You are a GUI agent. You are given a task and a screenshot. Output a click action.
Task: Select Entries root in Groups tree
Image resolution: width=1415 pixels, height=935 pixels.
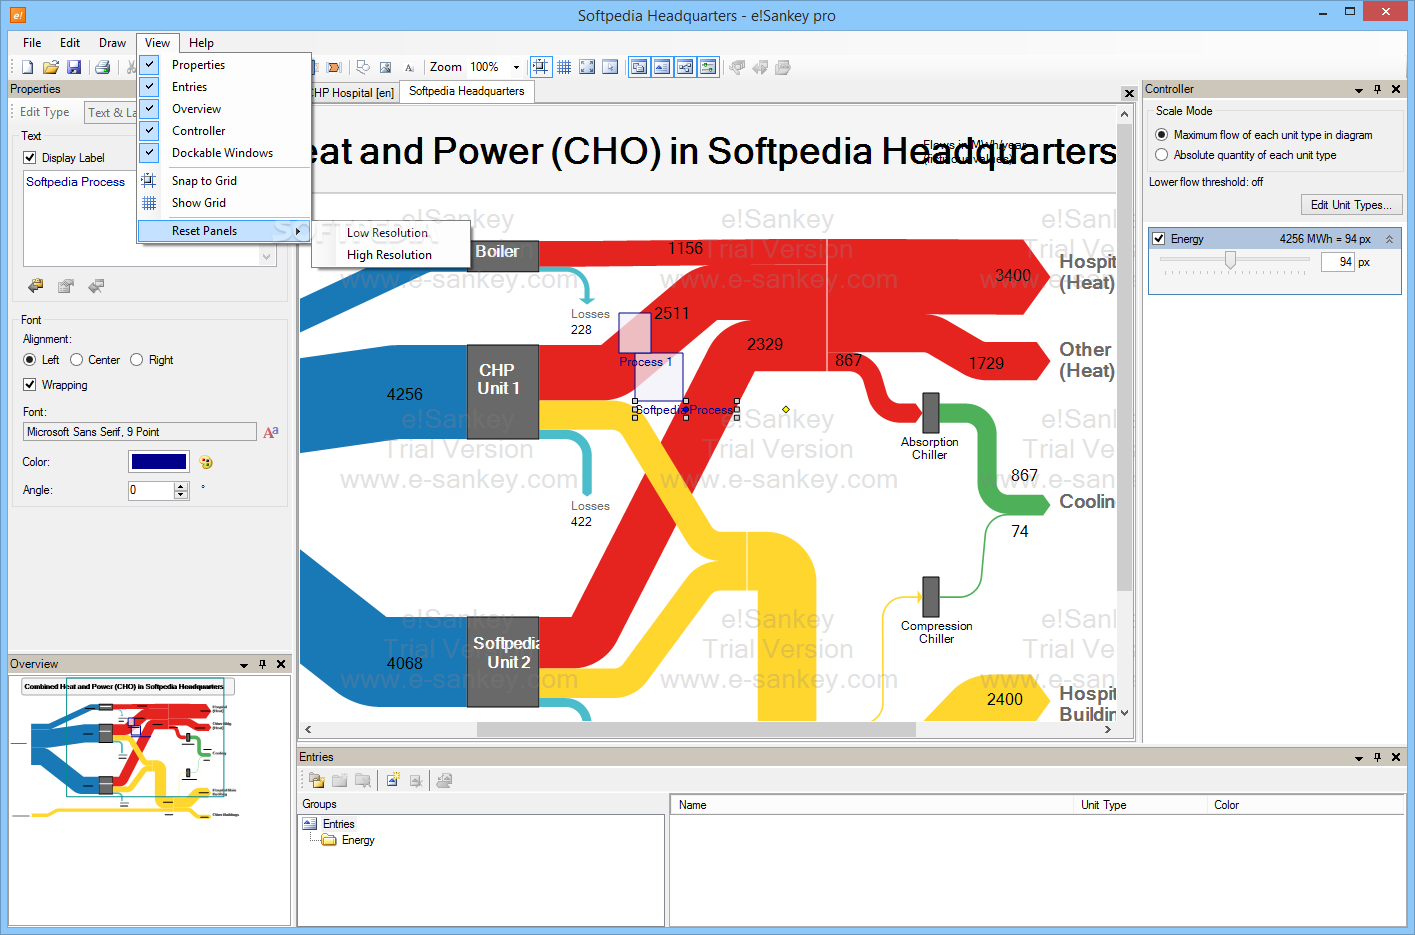(338, 824)
